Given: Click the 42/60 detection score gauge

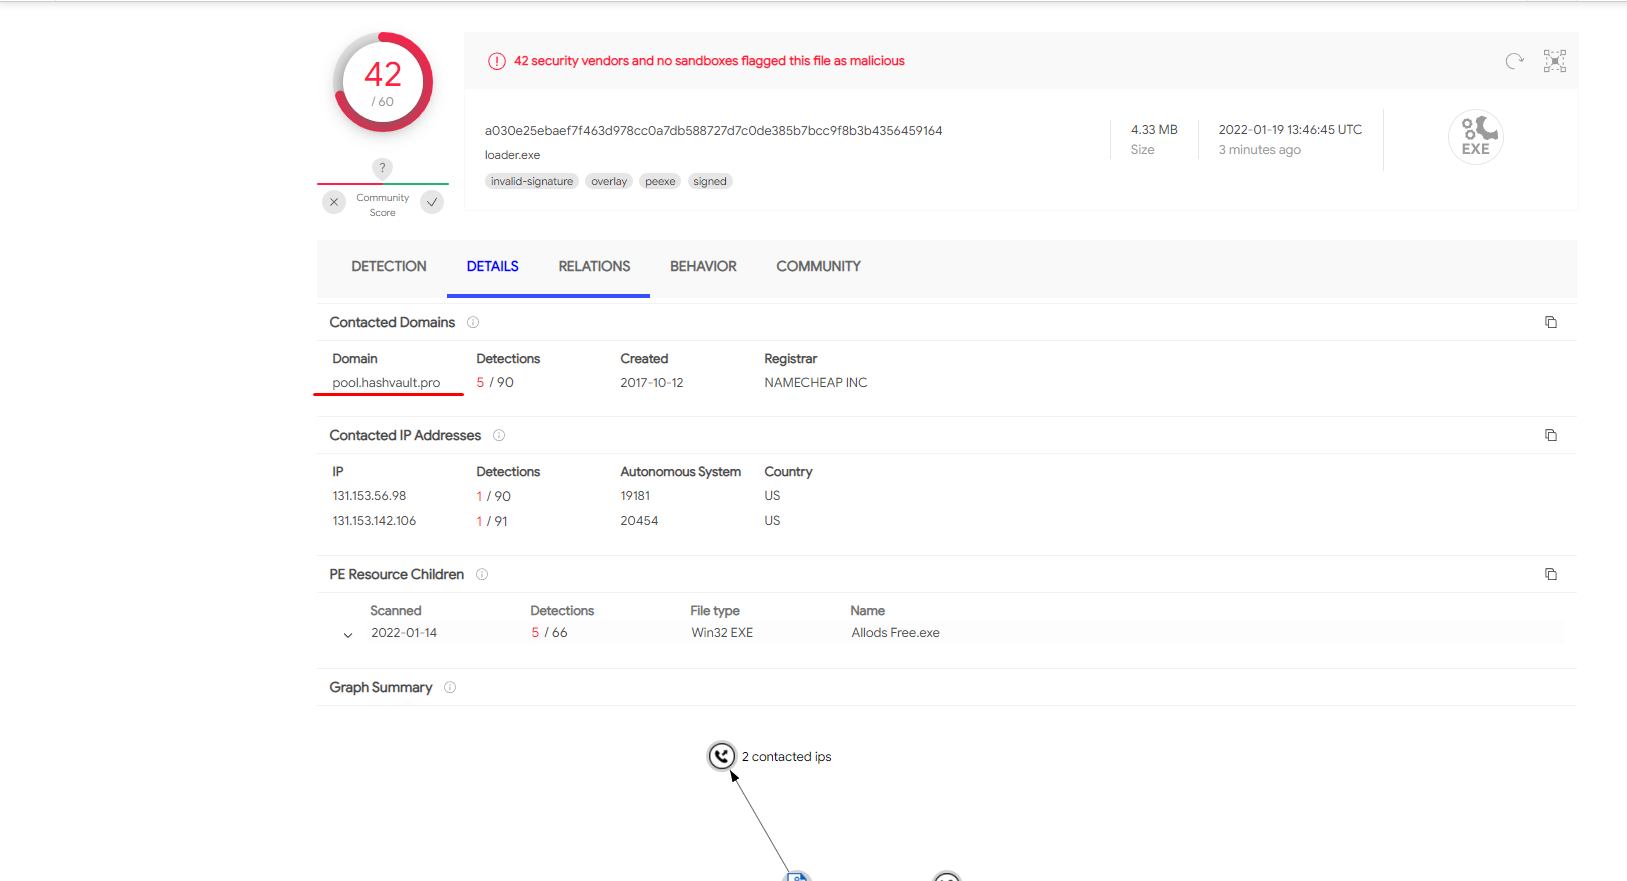Looking at the screenshot, I should point(383,83).
